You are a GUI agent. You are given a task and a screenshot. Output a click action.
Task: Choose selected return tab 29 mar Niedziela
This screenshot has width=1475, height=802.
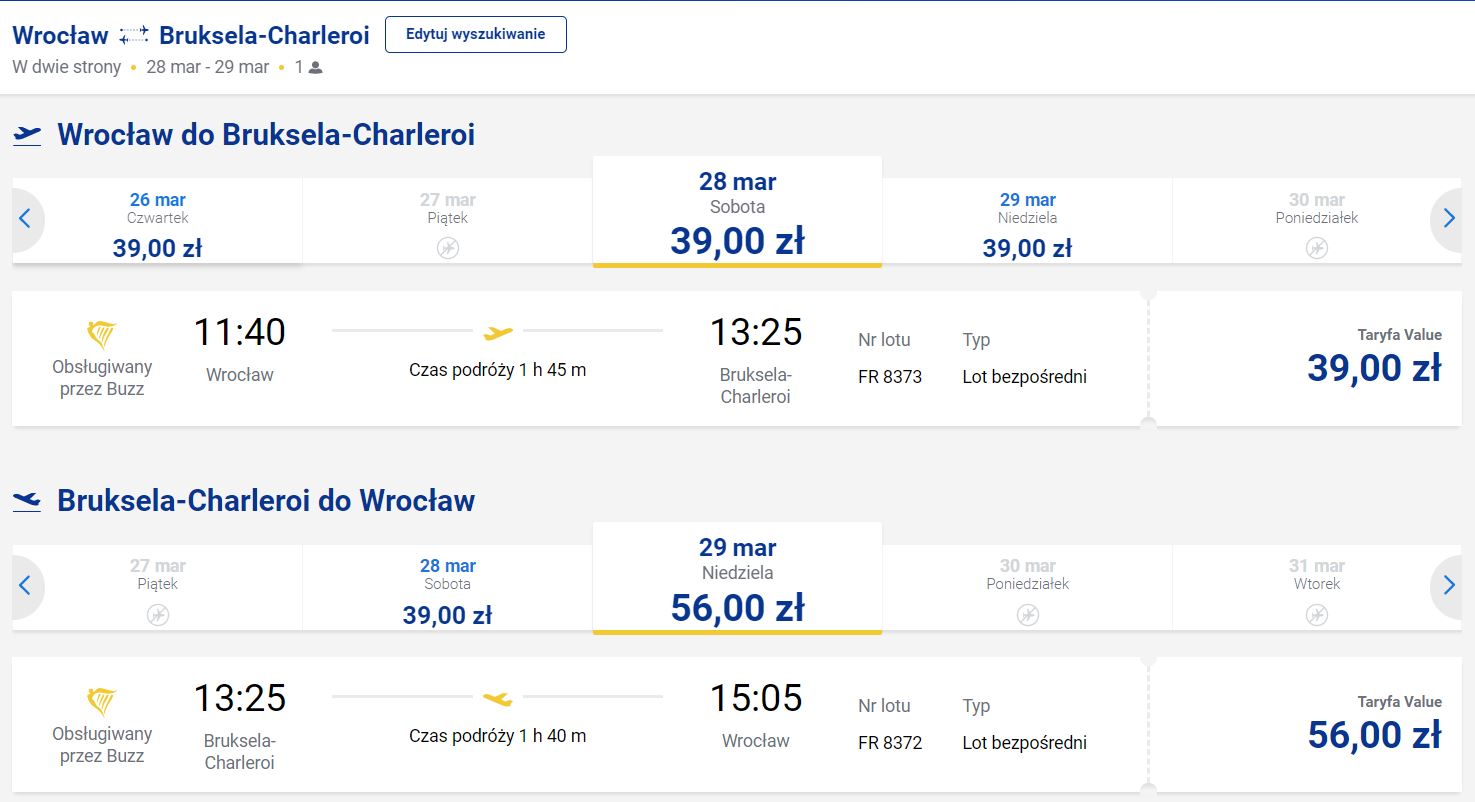pos(737,578)
